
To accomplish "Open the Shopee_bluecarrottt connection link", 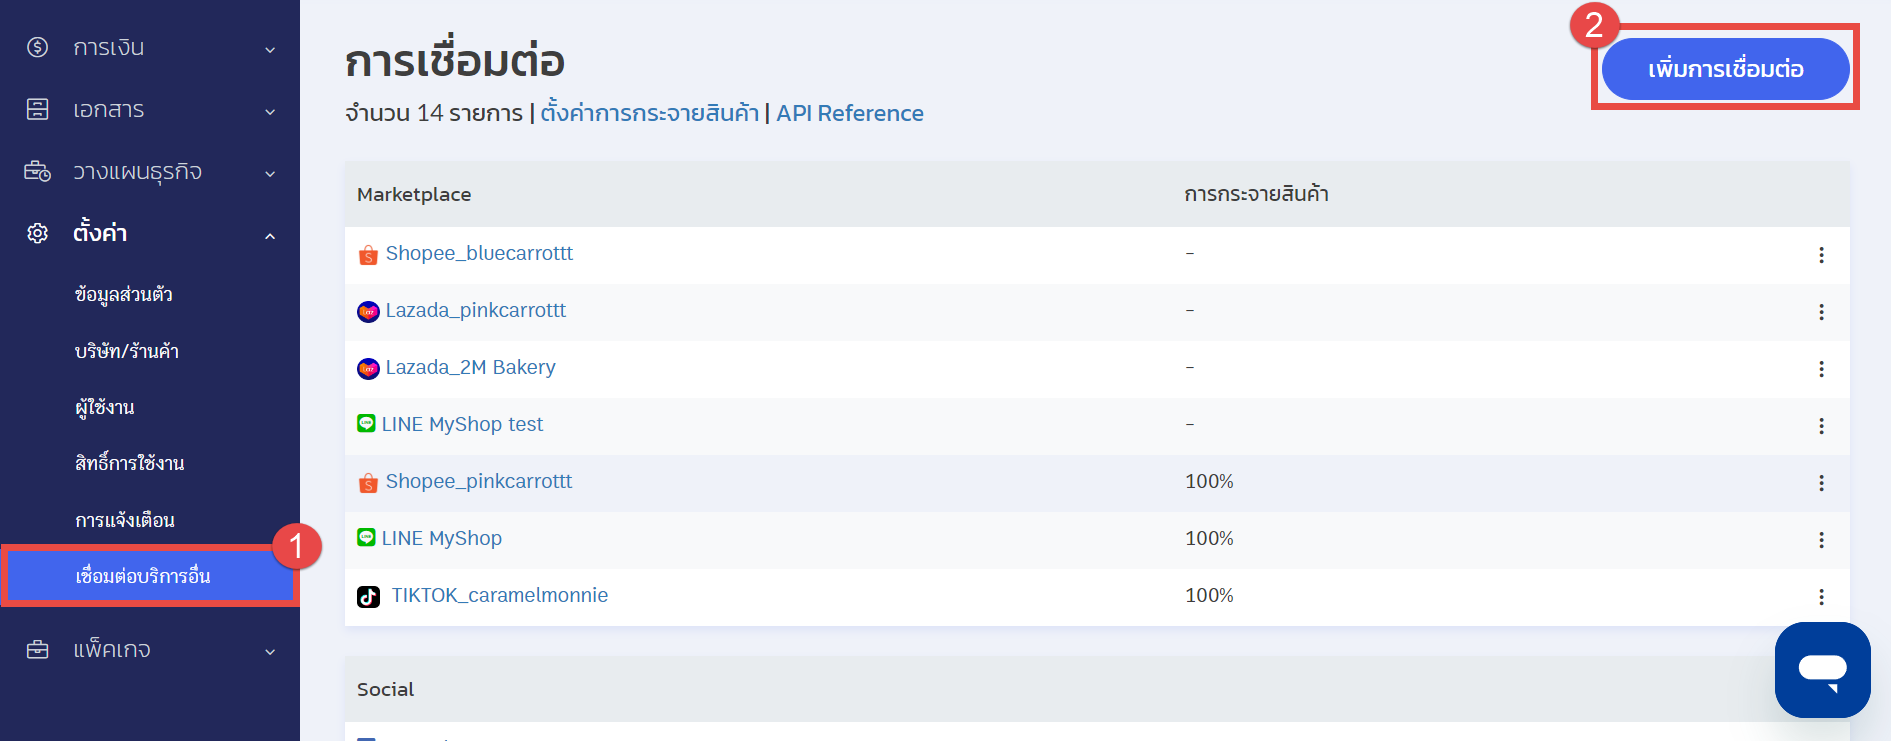I will click(479, 254).
